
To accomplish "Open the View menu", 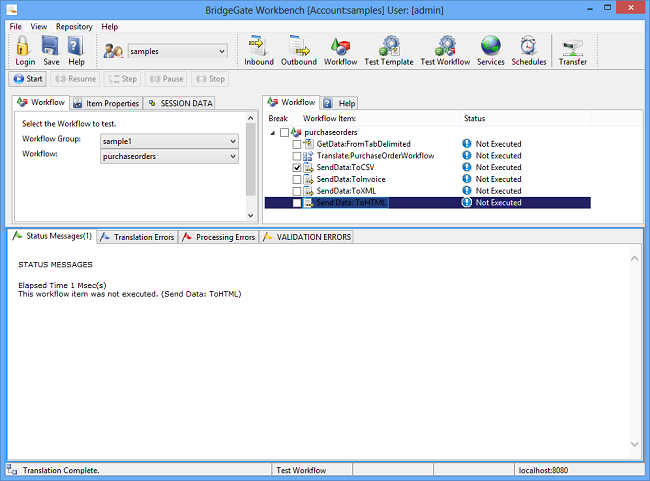I will pos(39,27).
